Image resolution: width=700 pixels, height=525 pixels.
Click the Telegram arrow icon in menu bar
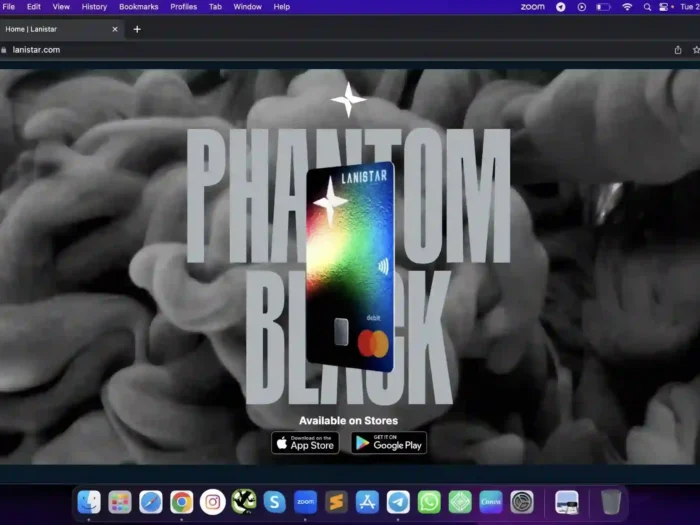(x=561, y=7)
